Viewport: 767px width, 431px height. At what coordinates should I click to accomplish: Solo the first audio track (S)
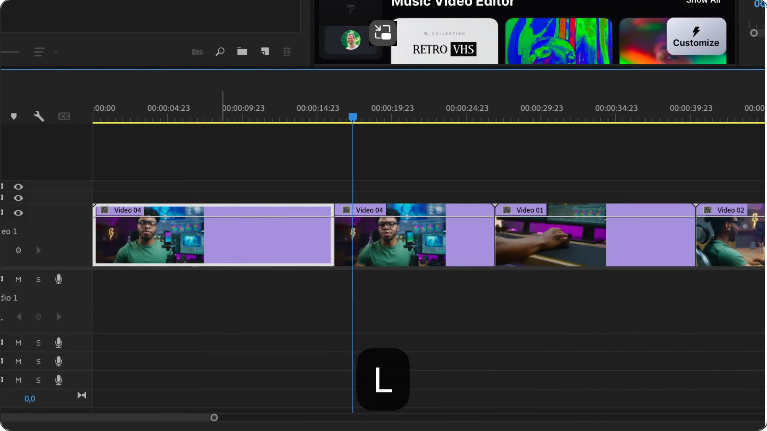point(38,279)
